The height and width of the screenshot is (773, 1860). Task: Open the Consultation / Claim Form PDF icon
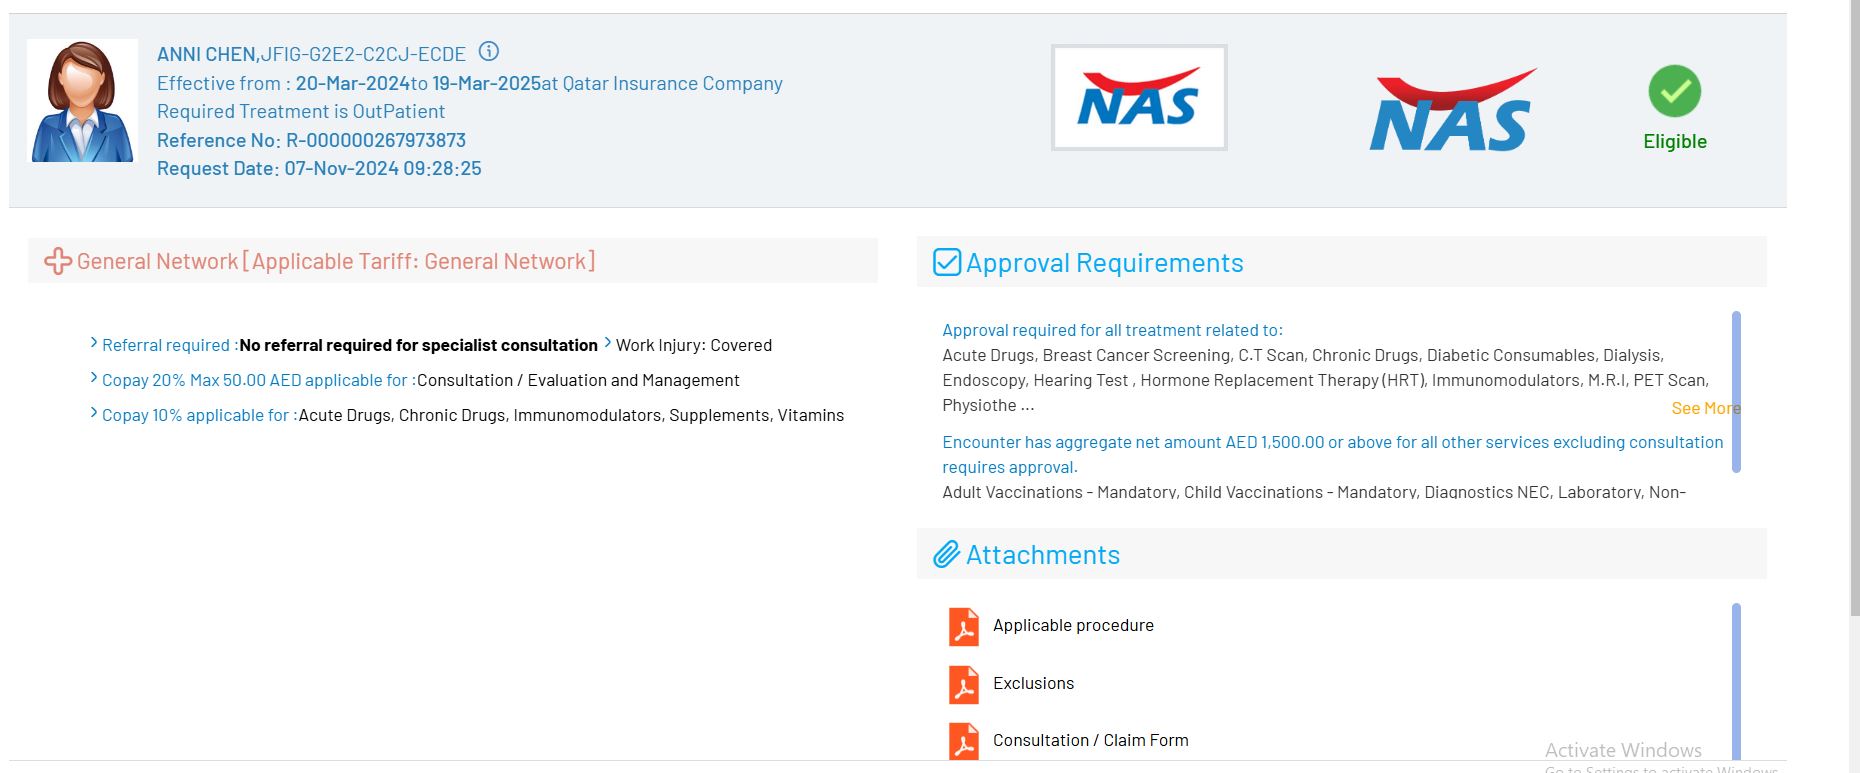click(x=963, y=741)
